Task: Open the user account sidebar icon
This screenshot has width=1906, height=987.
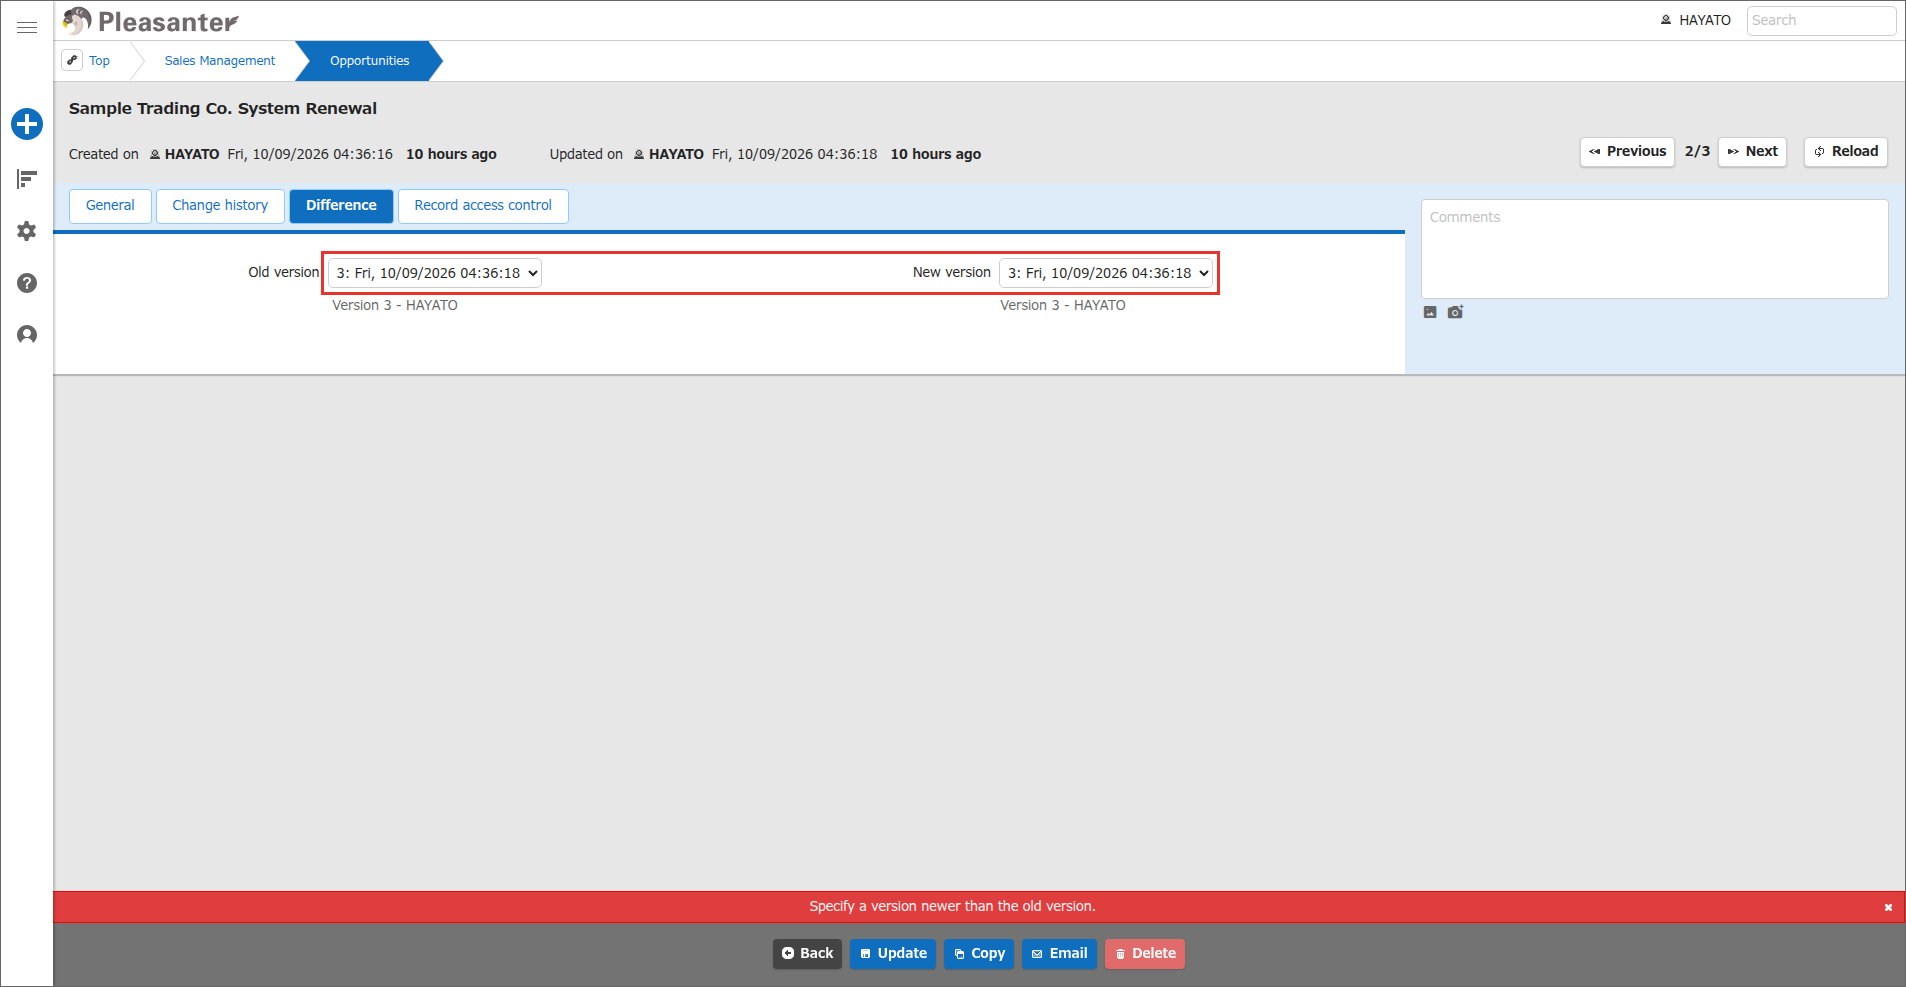Action: 27,334
